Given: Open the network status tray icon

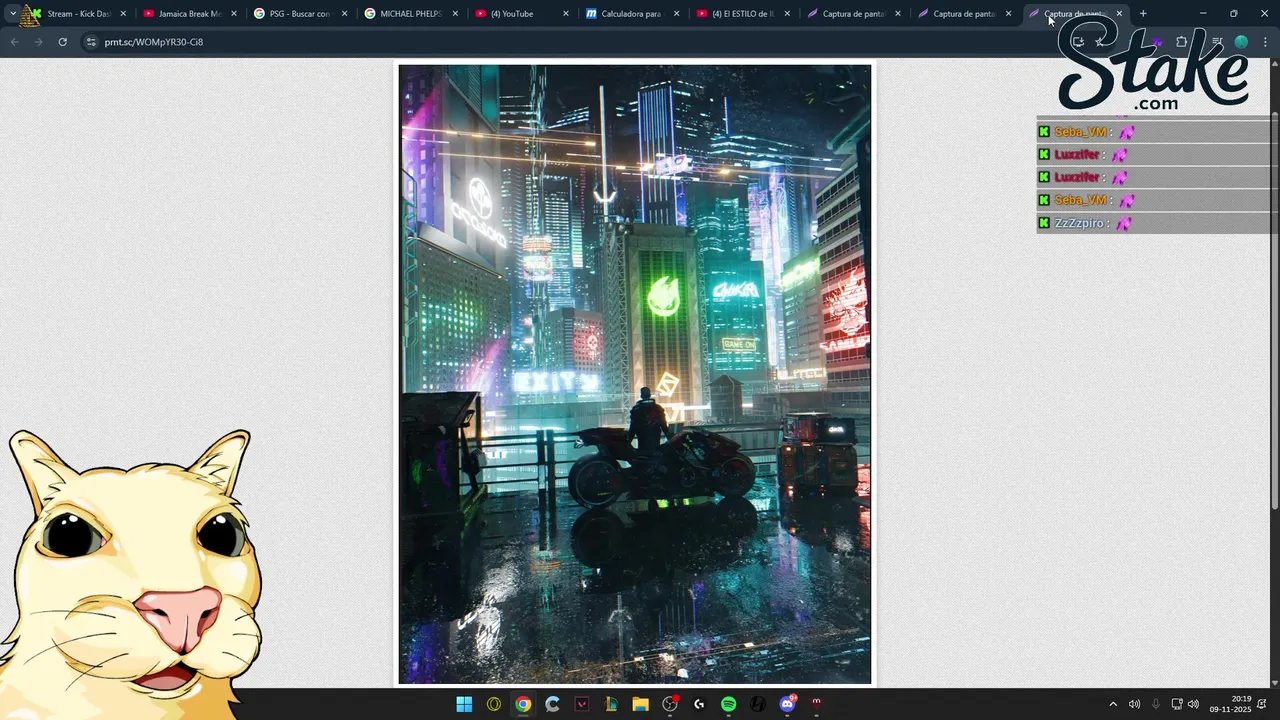Looking at the screenshot, I should point(1177,704).
